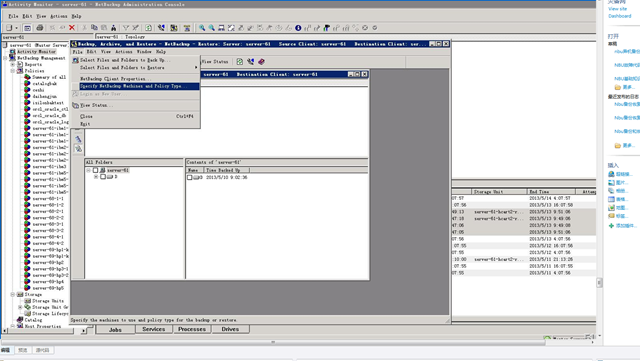Switch to the Processes tab
The height and width of the screenshot is (361, 640).
[x=192, y=329]
